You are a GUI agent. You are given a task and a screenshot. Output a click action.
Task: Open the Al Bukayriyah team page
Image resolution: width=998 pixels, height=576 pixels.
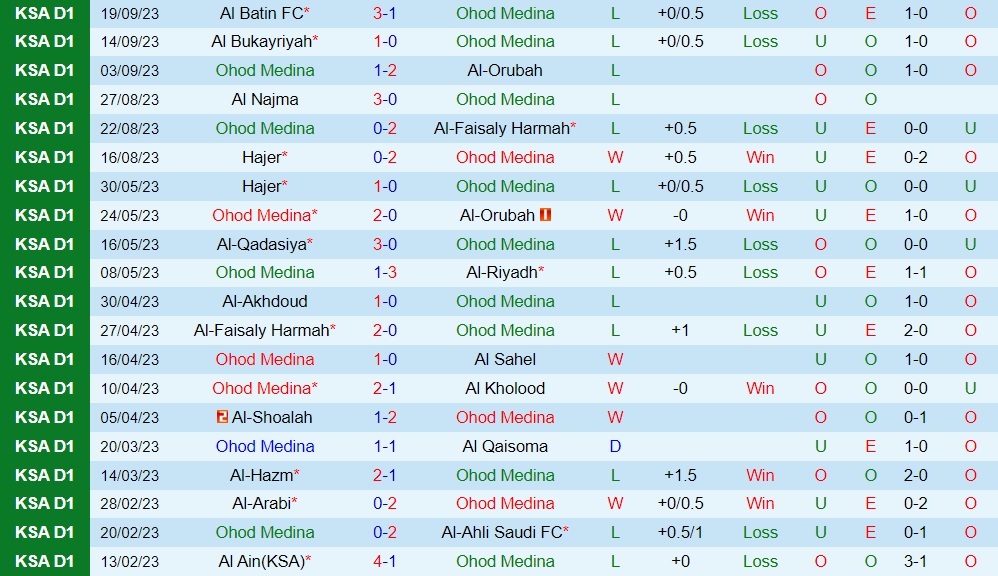[x=261, y=42]
